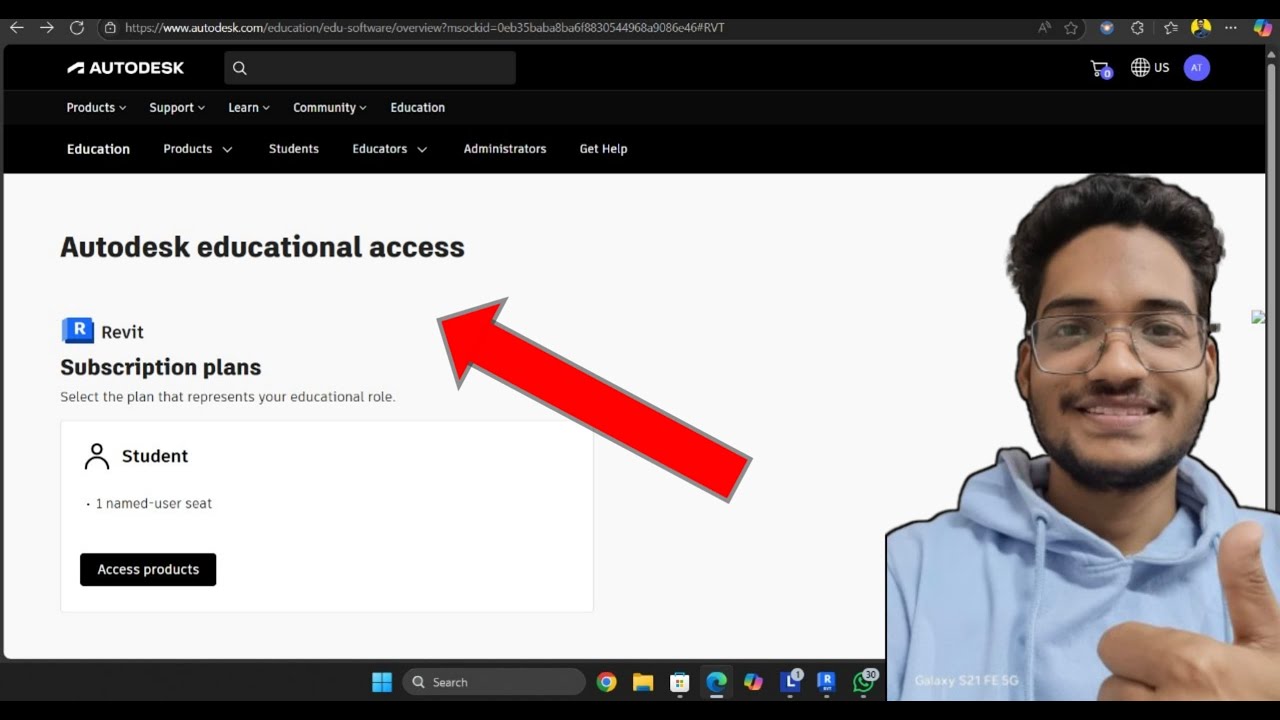Change region with the globe US icon
Image resolution: width=1280 pixels, height=720 pixels.
tap(1150, 68)
